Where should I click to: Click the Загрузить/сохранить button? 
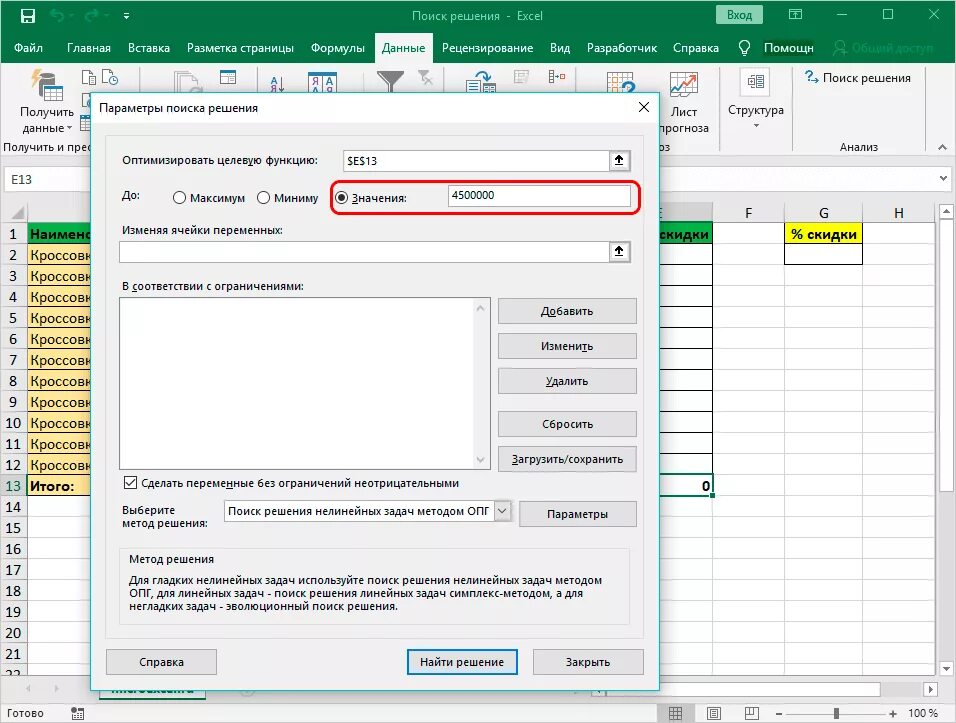coord(567,459)
